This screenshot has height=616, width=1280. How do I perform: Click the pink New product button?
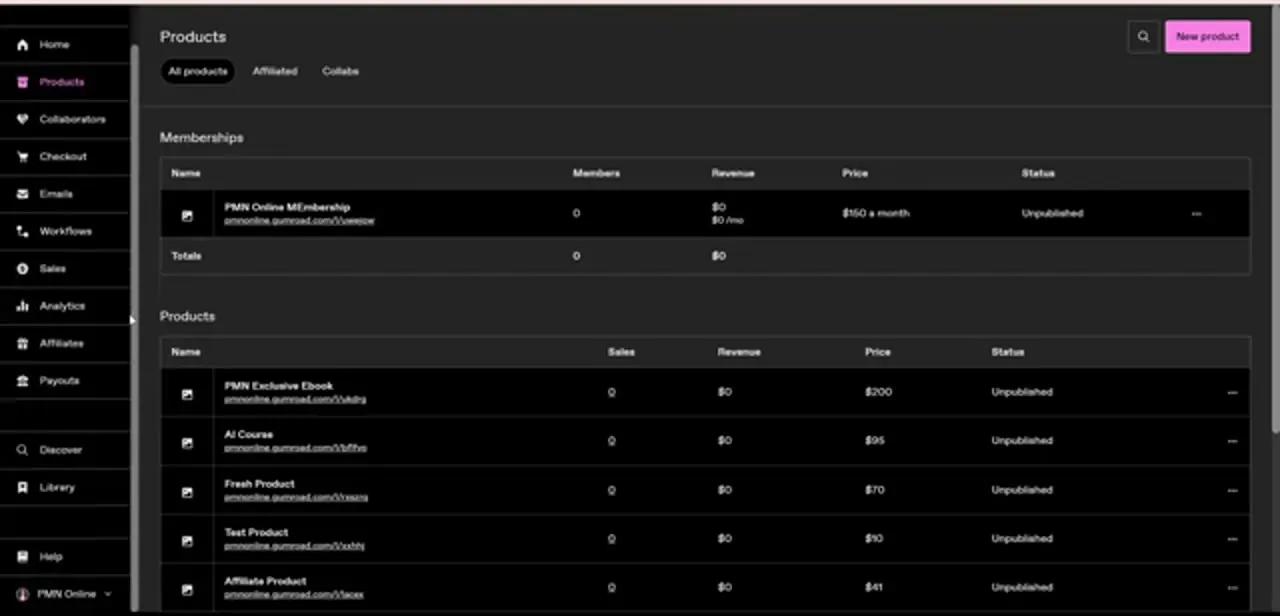(x=1207, y=37)
